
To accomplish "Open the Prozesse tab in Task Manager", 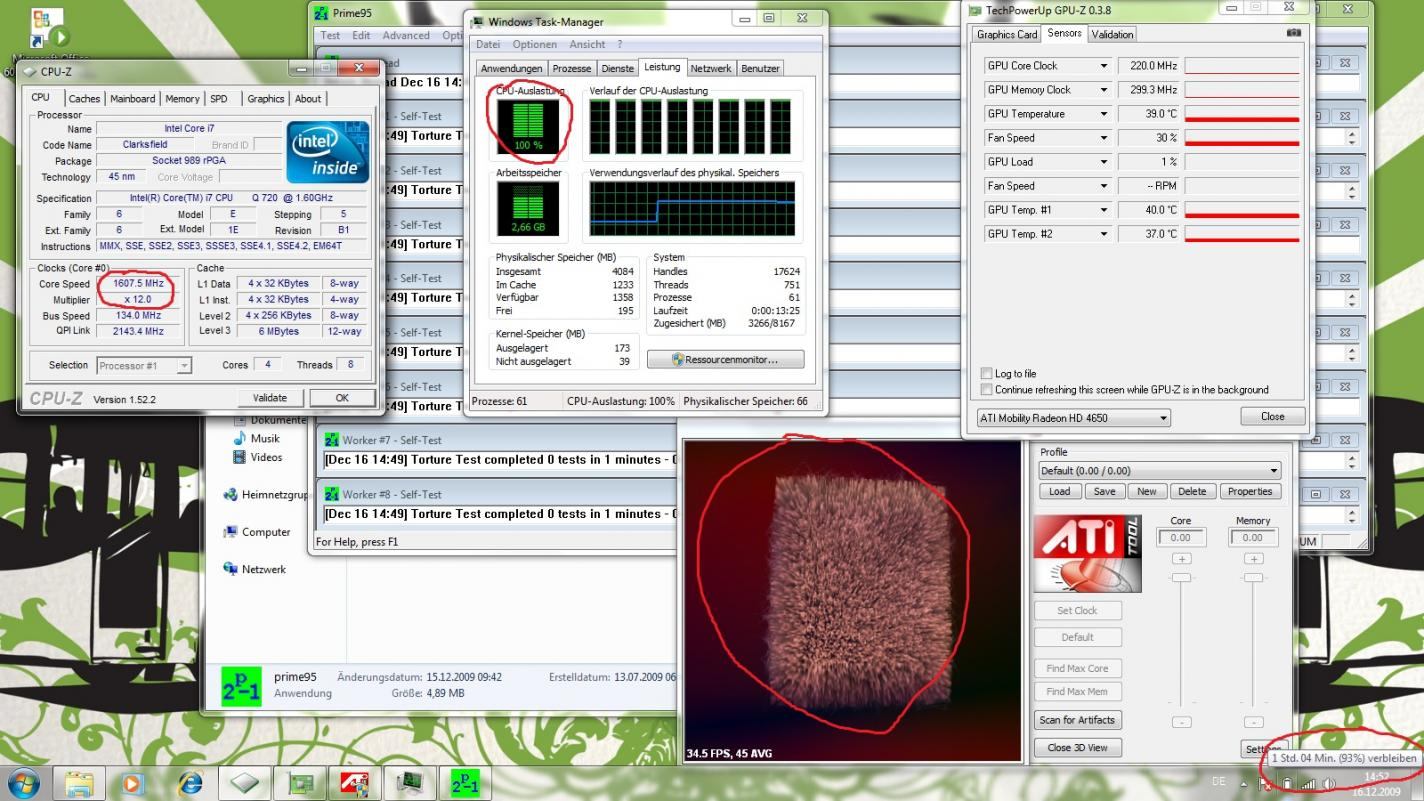I will tap(572, 68).
